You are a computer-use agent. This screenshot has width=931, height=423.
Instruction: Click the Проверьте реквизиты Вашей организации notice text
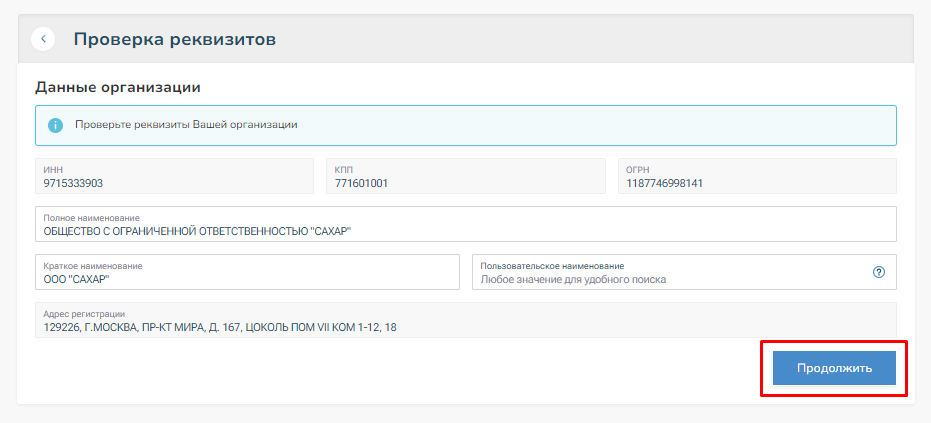click(x=187, y=125)
